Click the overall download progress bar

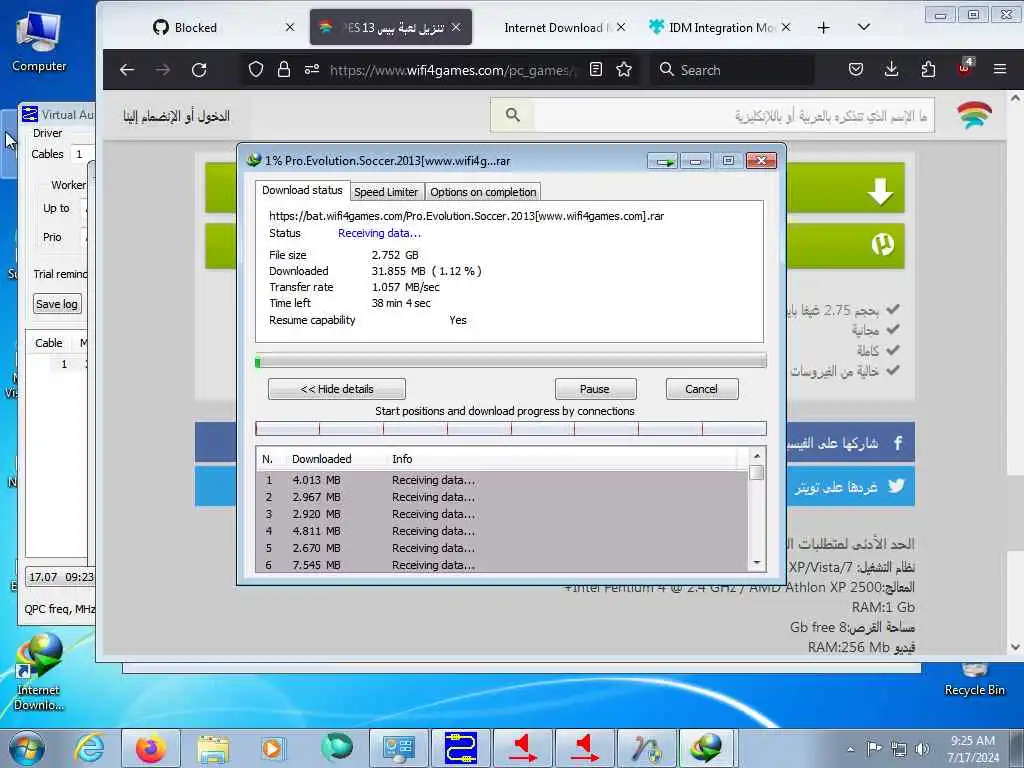511,361
